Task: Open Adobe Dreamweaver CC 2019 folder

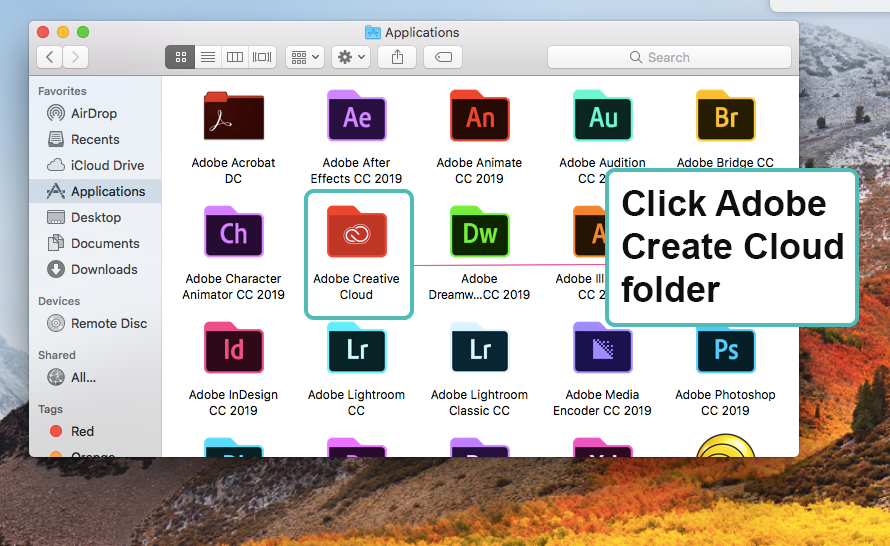Action: [480, 232]
